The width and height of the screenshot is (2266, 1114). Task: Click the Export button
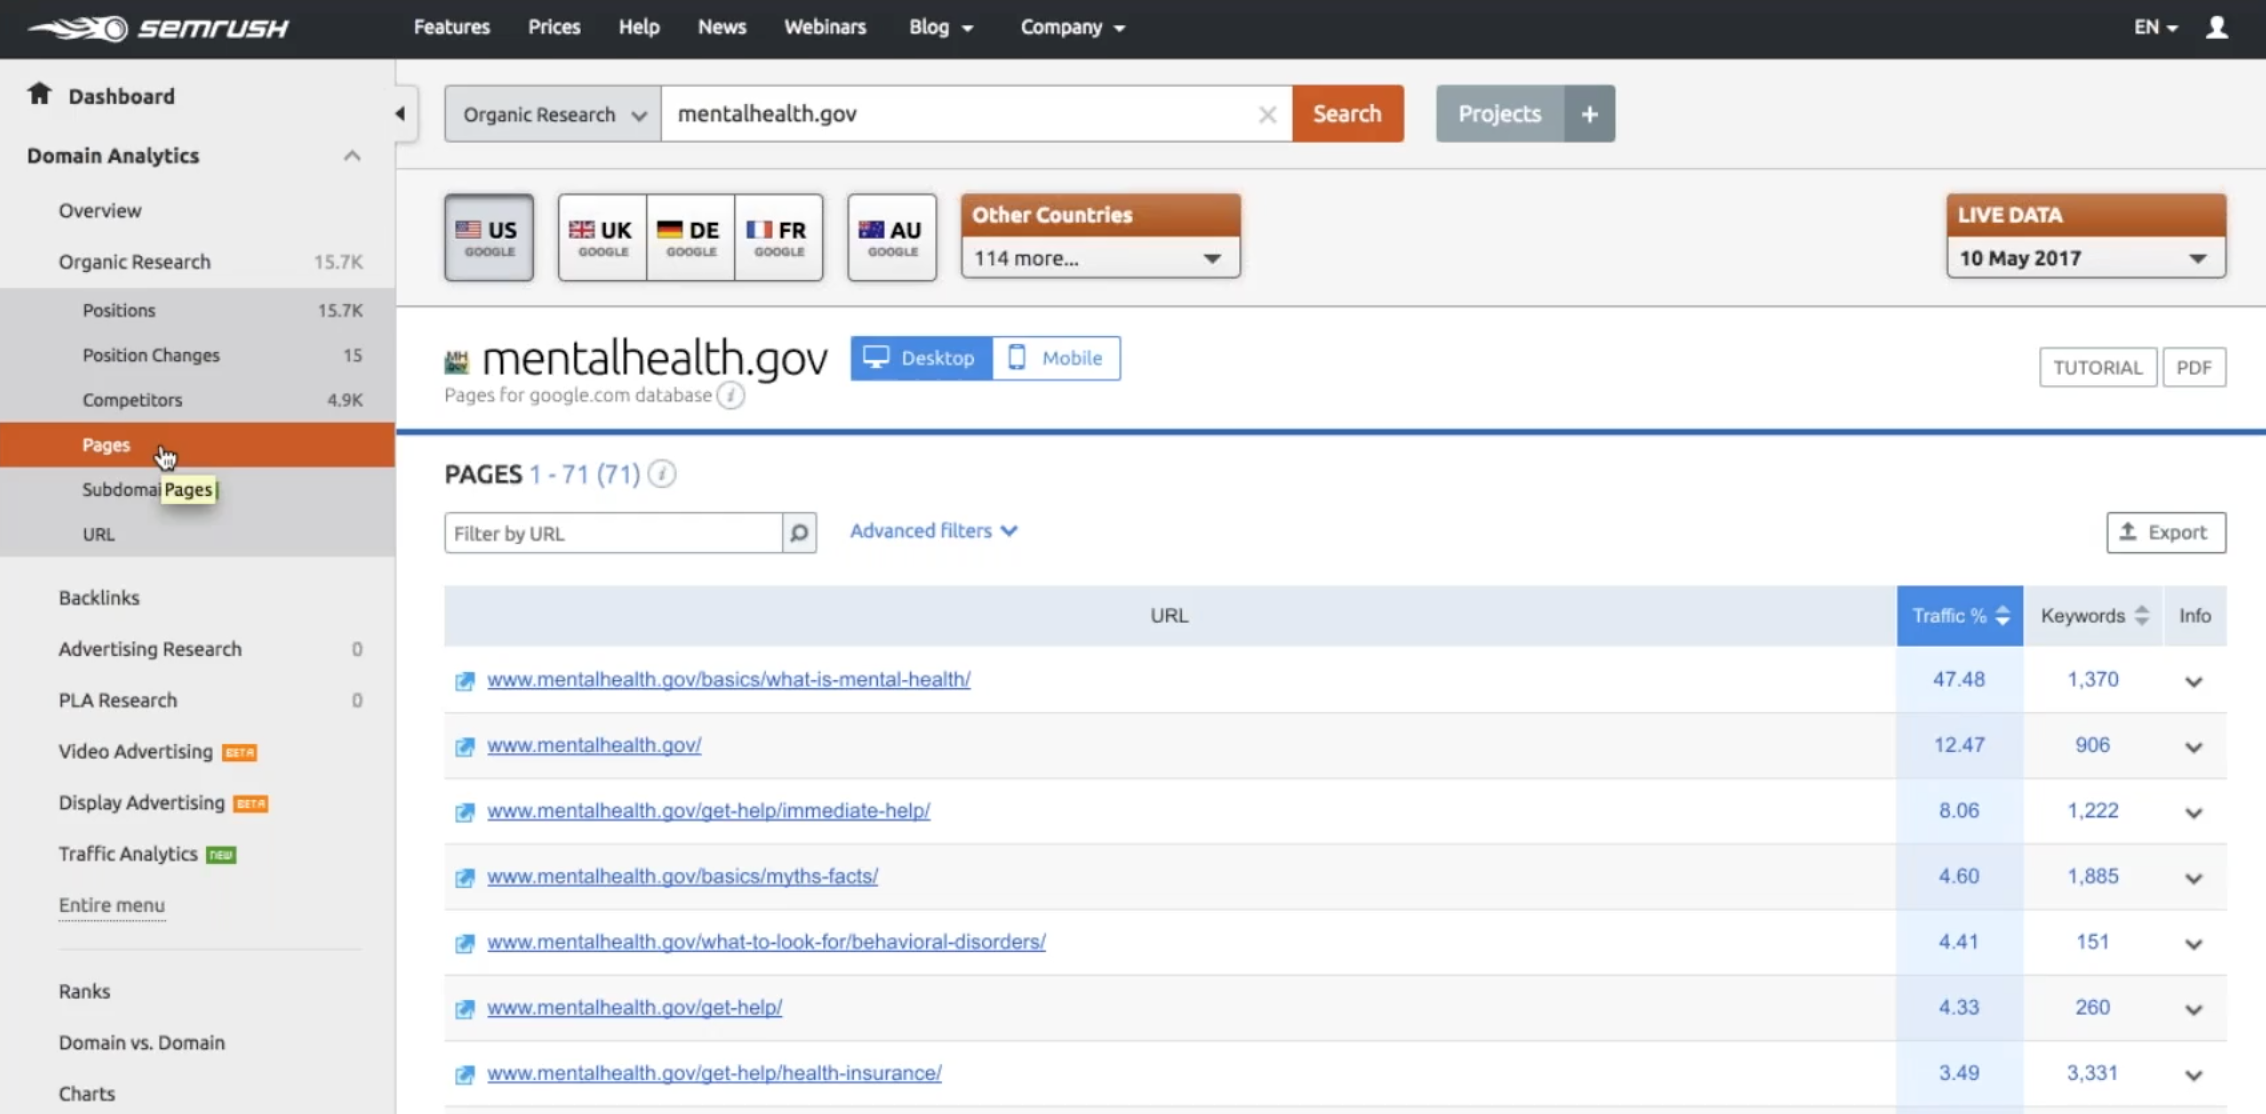pos(2166,533)
